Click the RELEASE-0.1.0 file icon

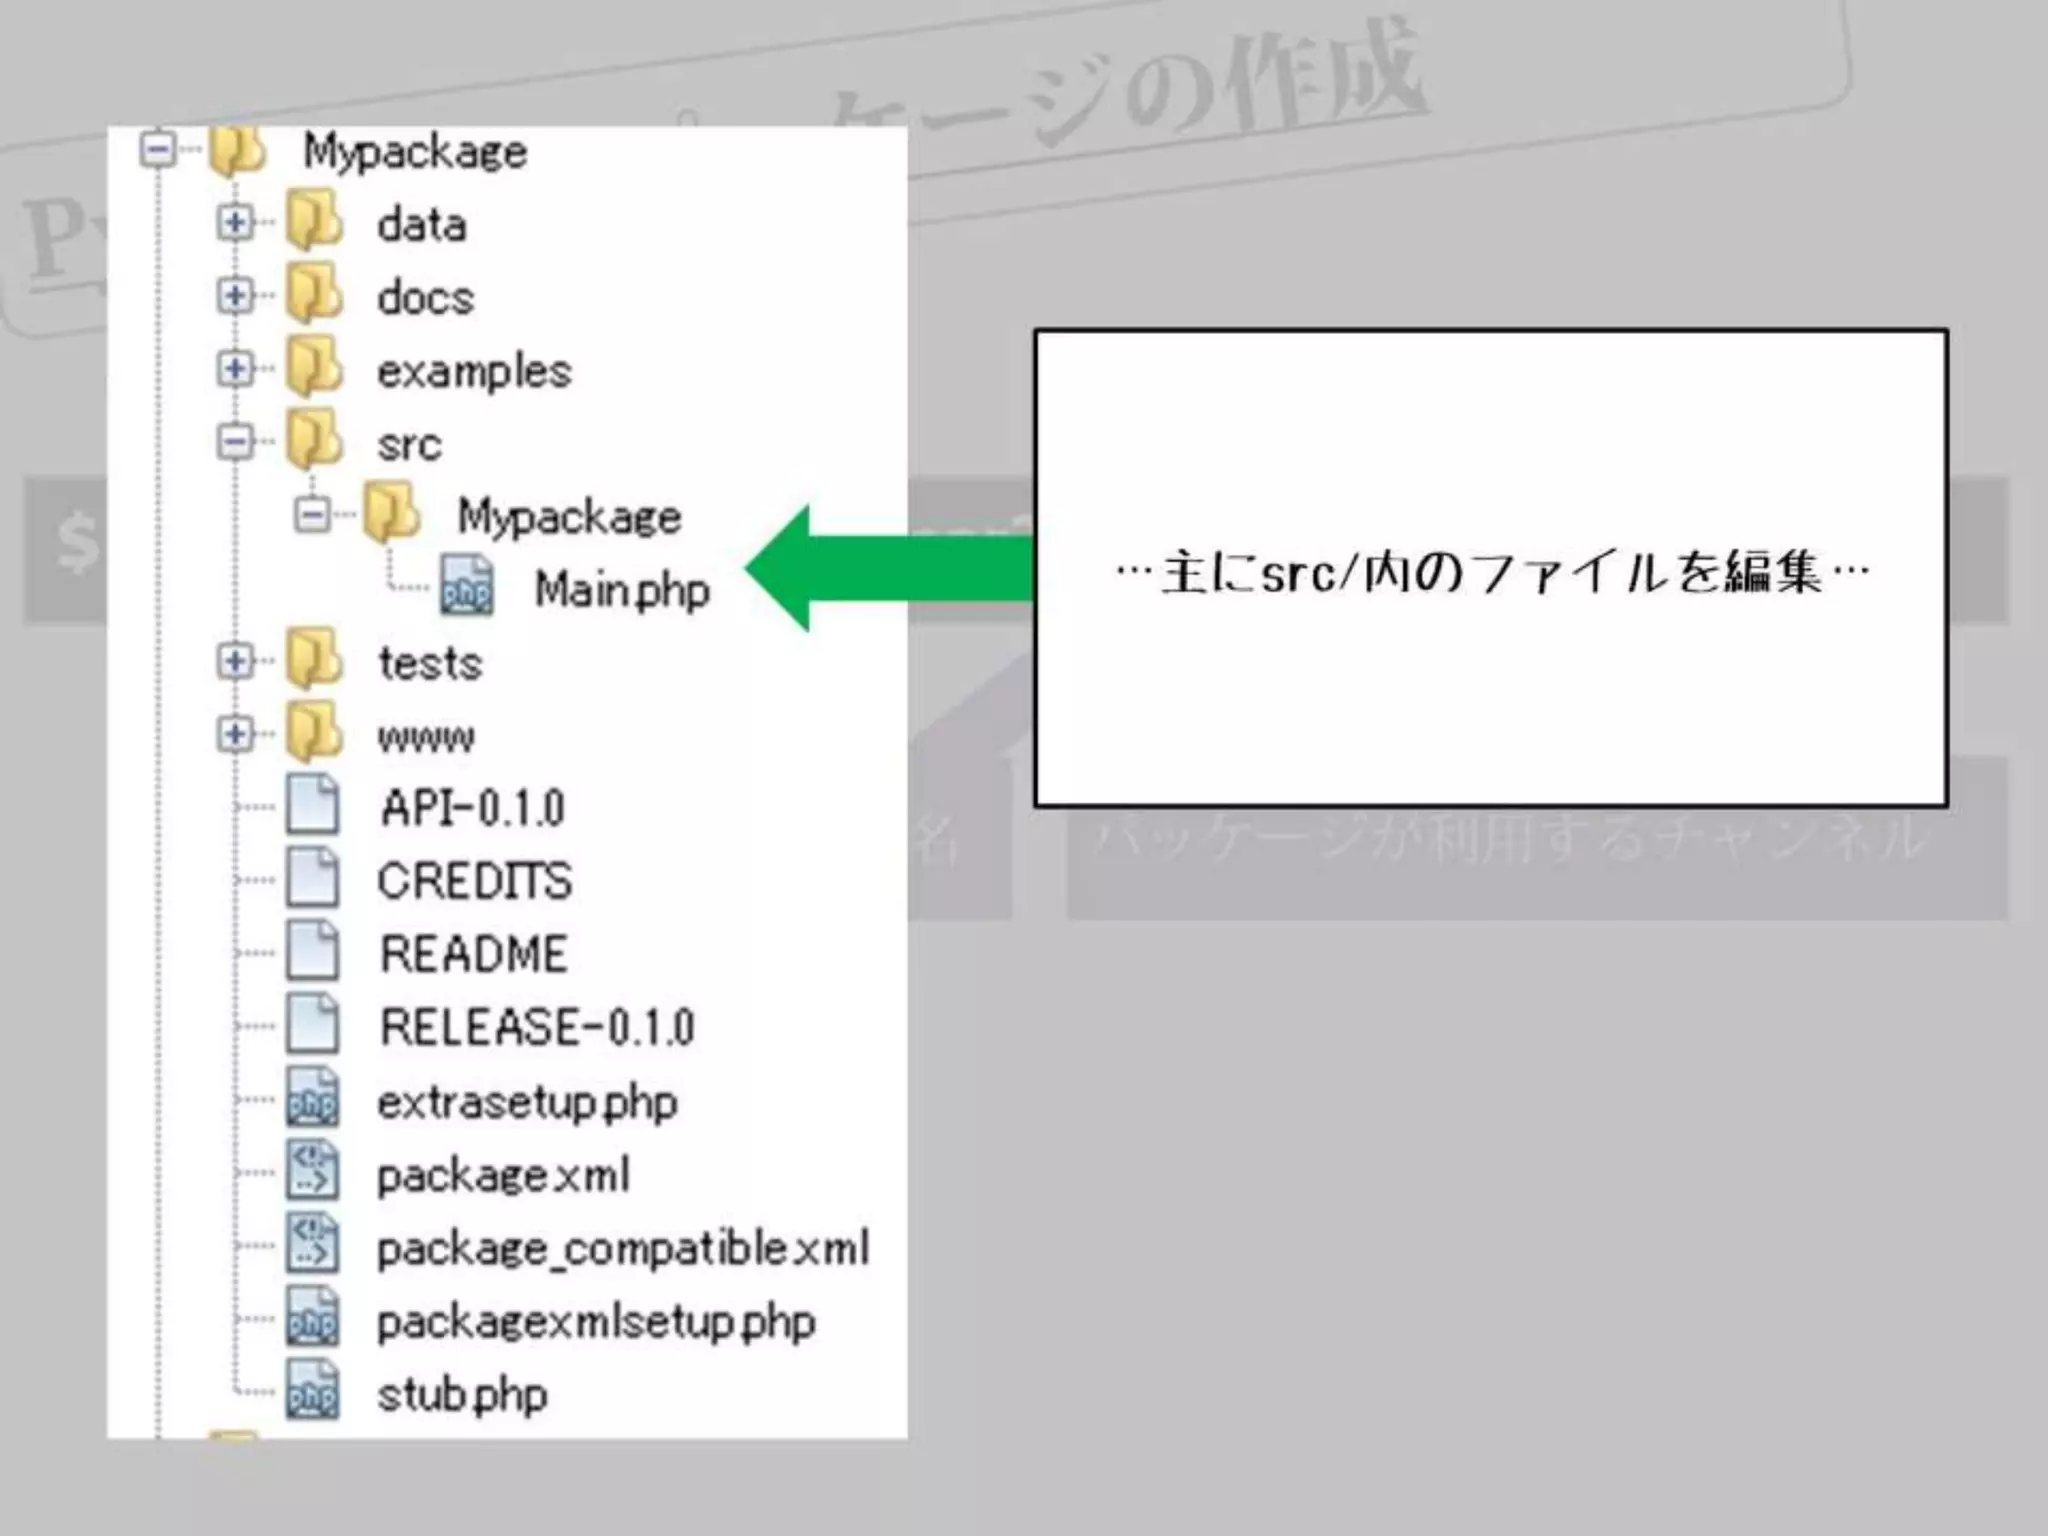coord(312,1024)
